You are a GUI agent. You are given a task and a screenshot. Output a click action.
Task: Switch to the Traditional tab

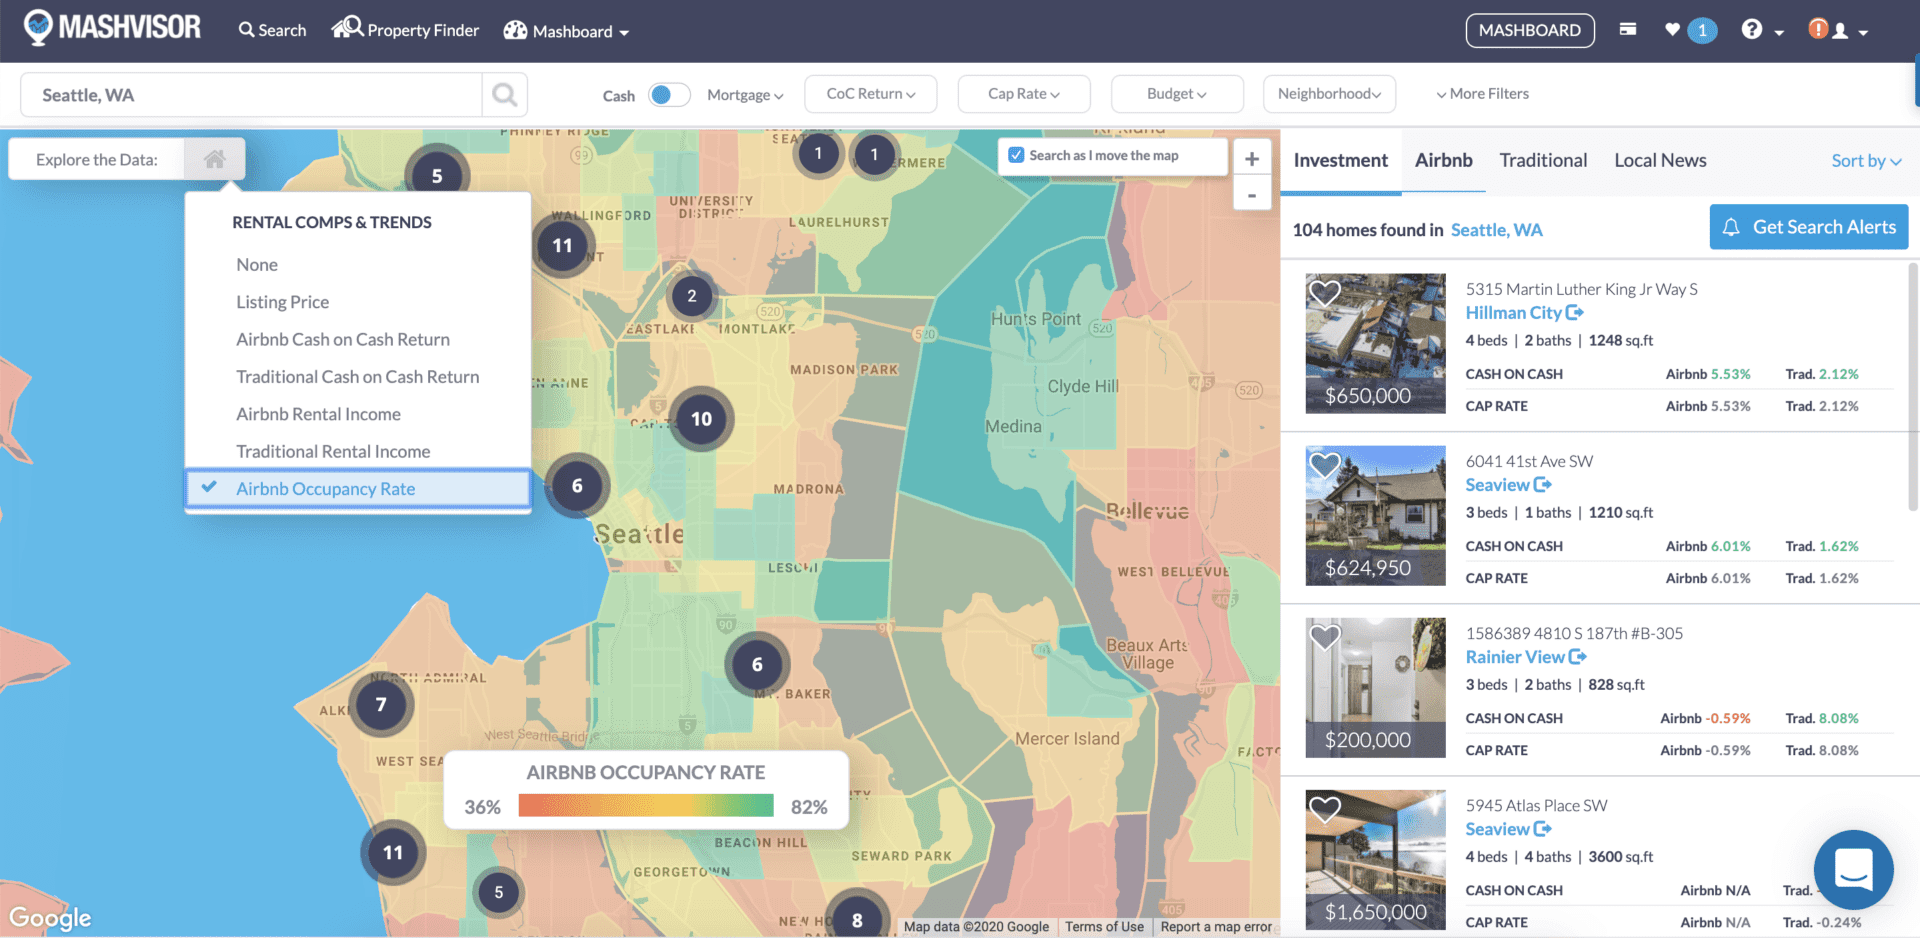(x=1543, y=160)
